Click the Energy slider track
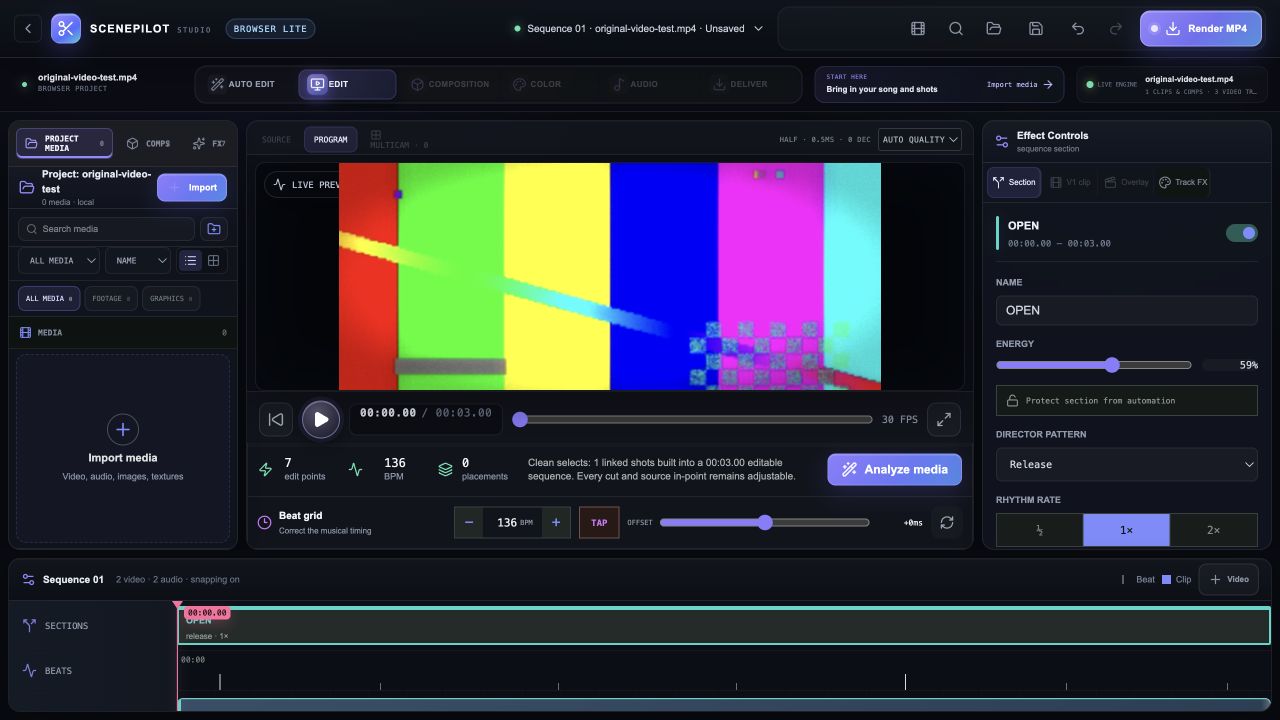This screenshot has width=1280, height=720. tap(1094, 365)
